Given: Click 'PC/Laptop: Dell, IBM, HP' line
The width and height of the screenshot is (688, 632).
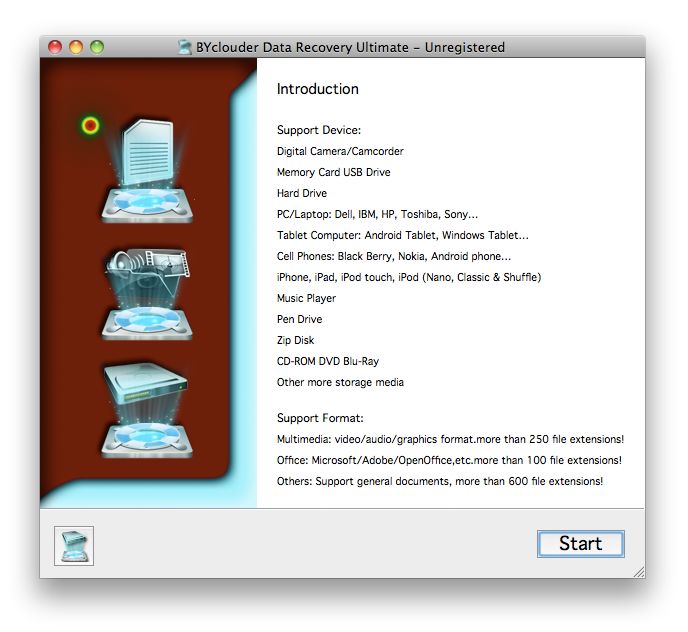Looking at the screenshot, I should point(377,214).
